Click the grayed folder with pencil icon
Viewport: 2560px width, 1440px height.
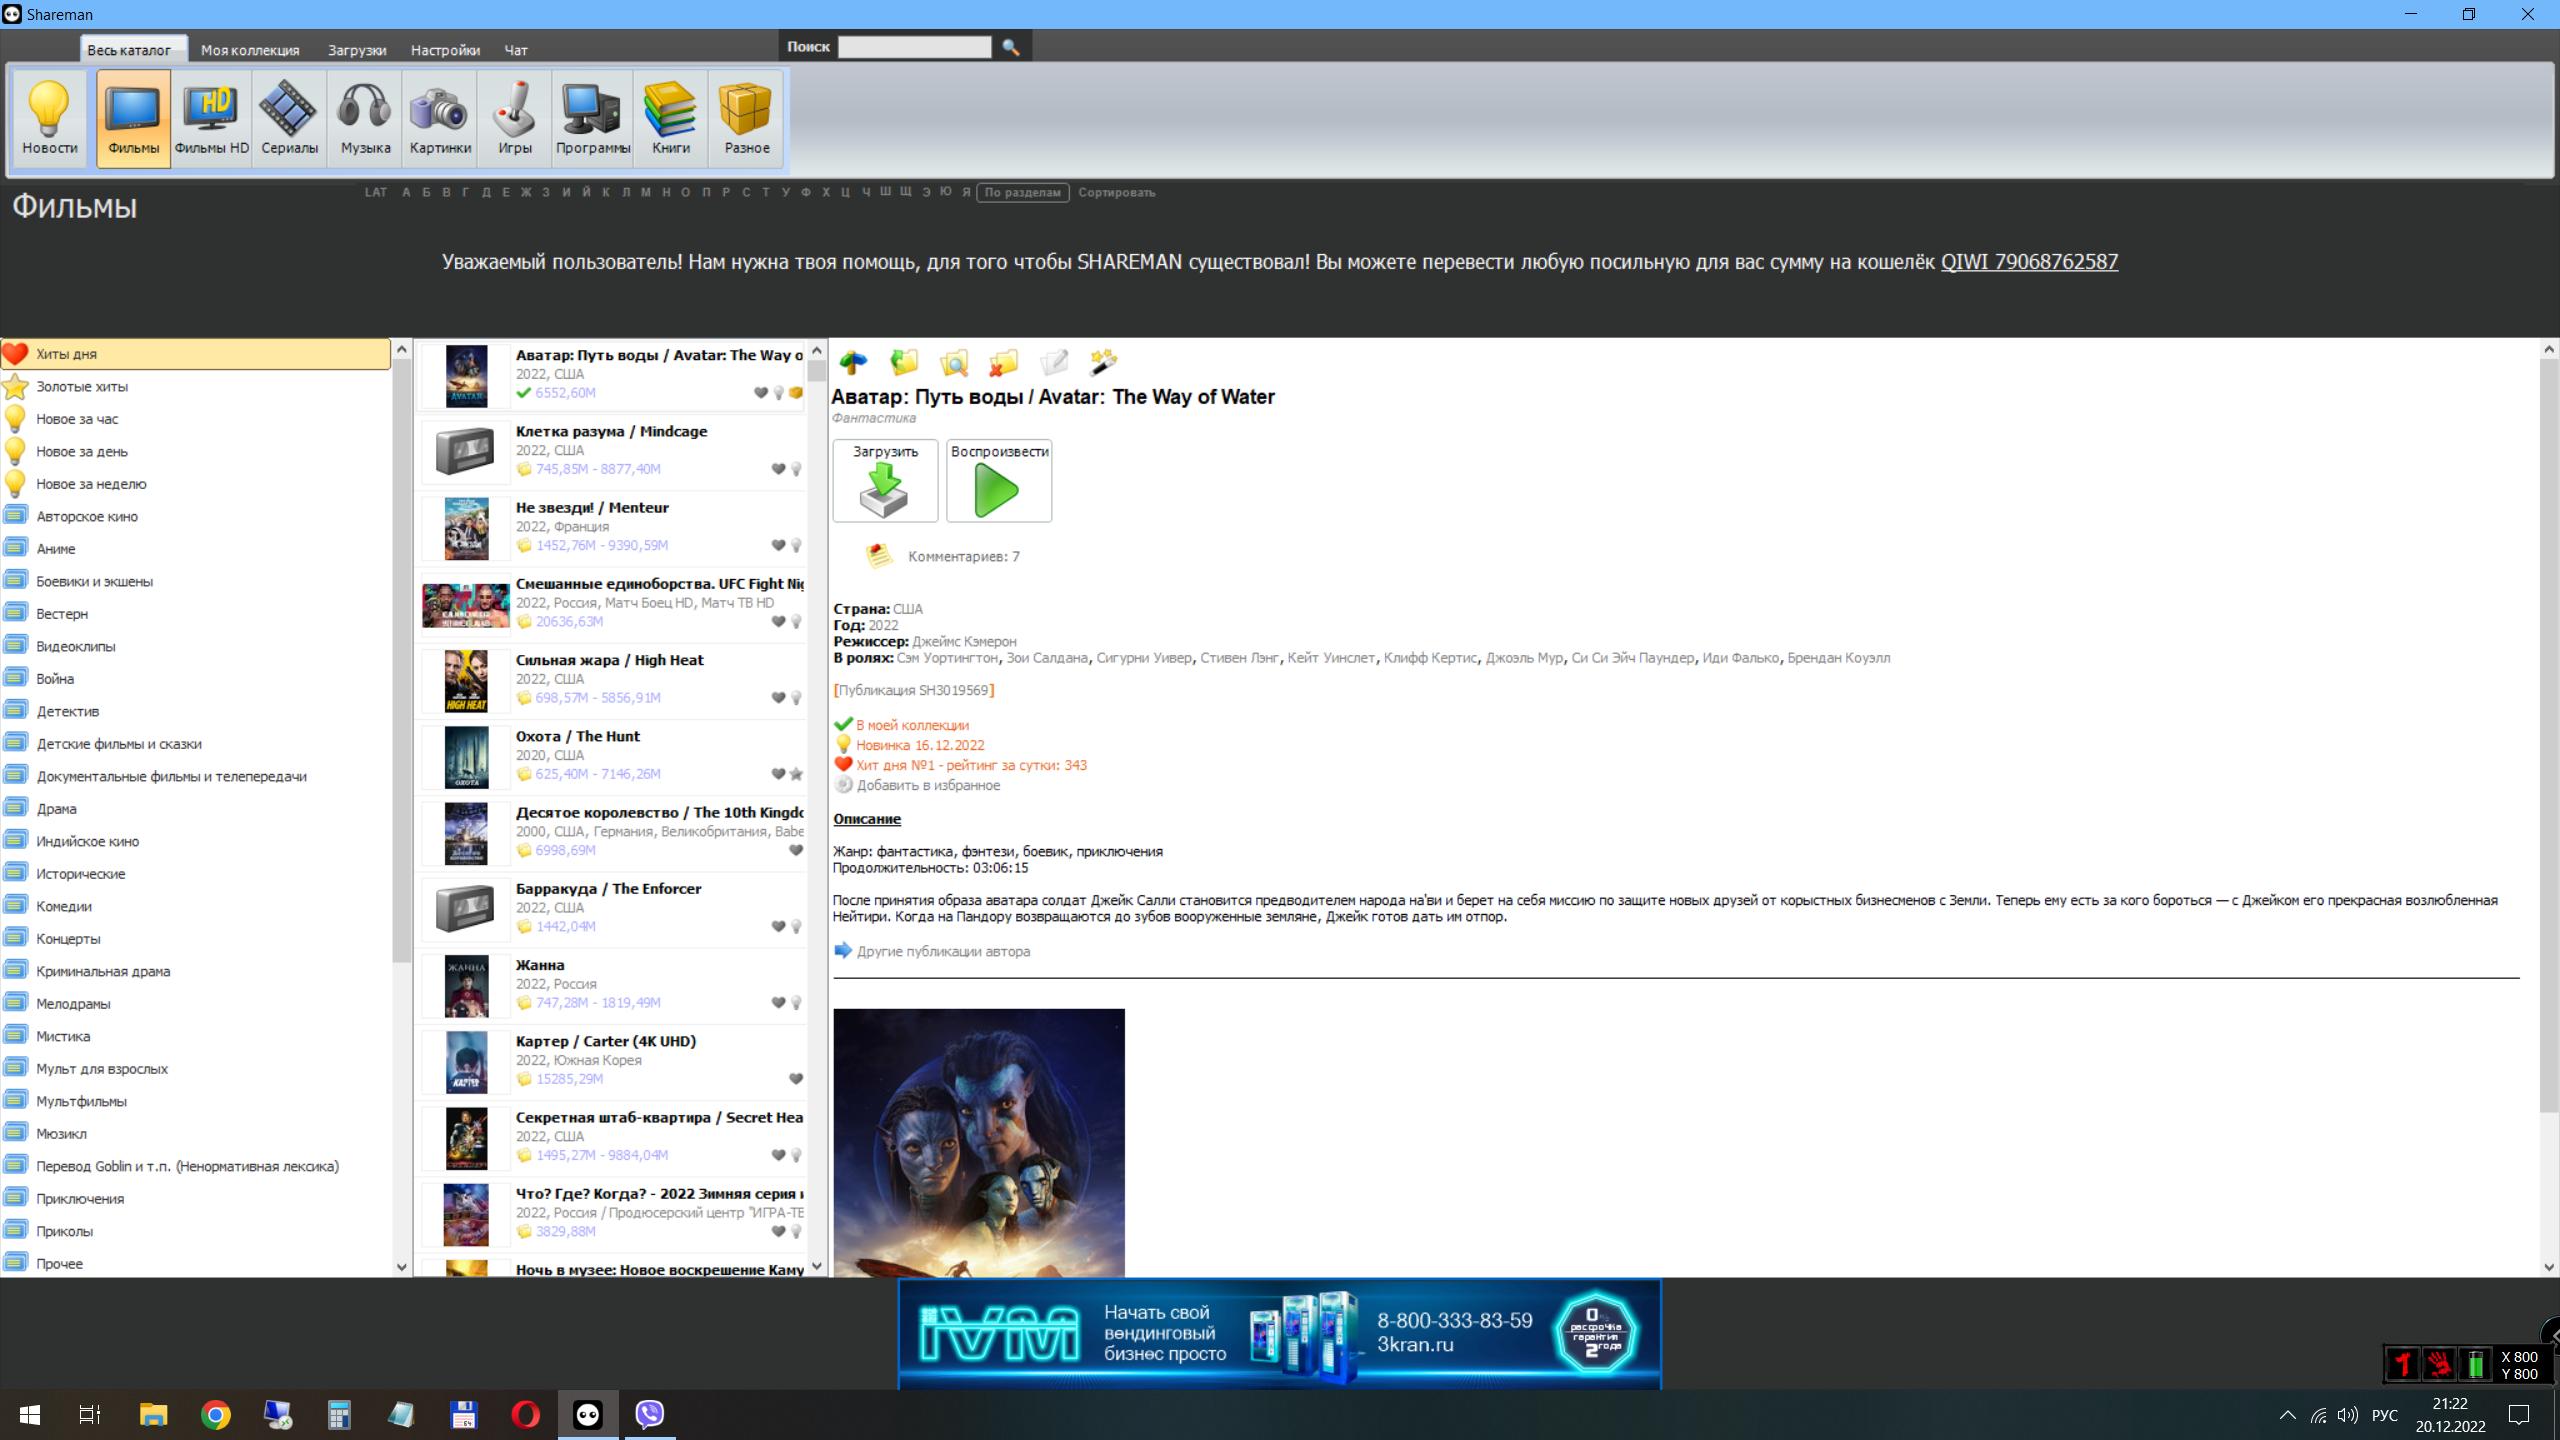(x=1054, y=362)
